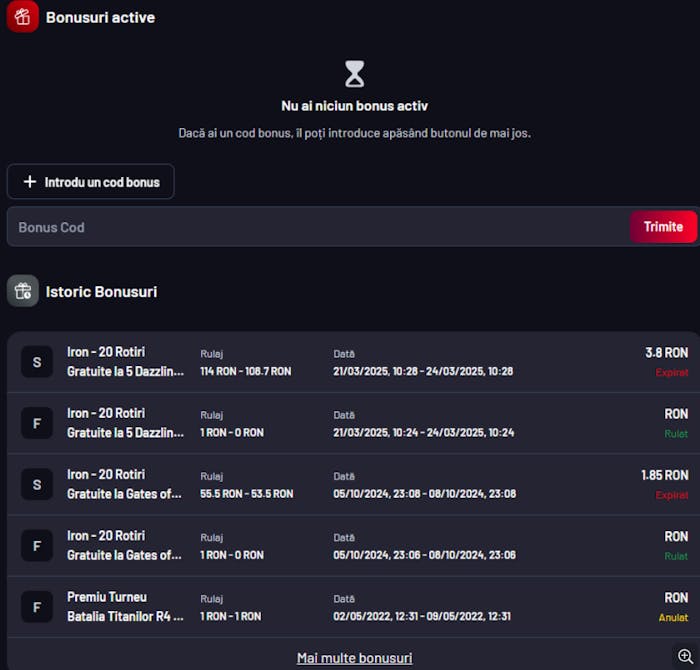Click the magnifier zoom icon at bottom right

685,656
